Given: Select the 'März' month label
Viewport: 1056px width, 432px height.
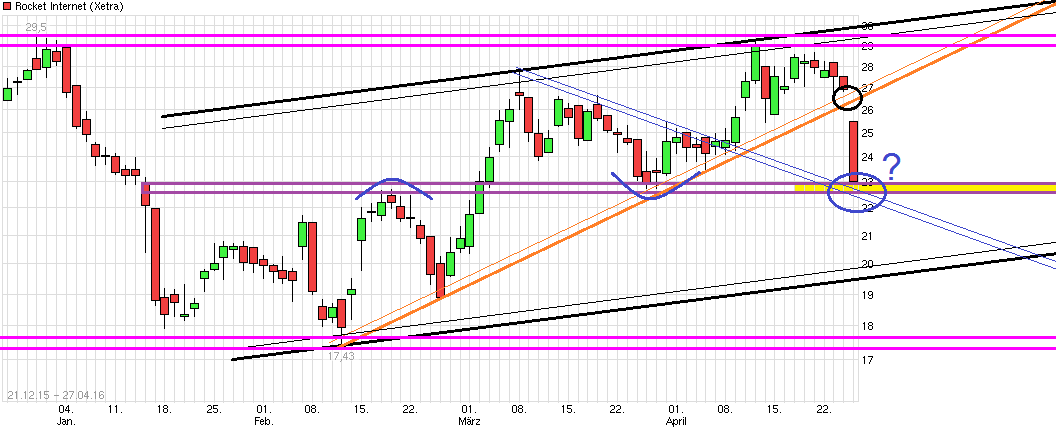Looking at the screenshot, I should coord(469,421).
